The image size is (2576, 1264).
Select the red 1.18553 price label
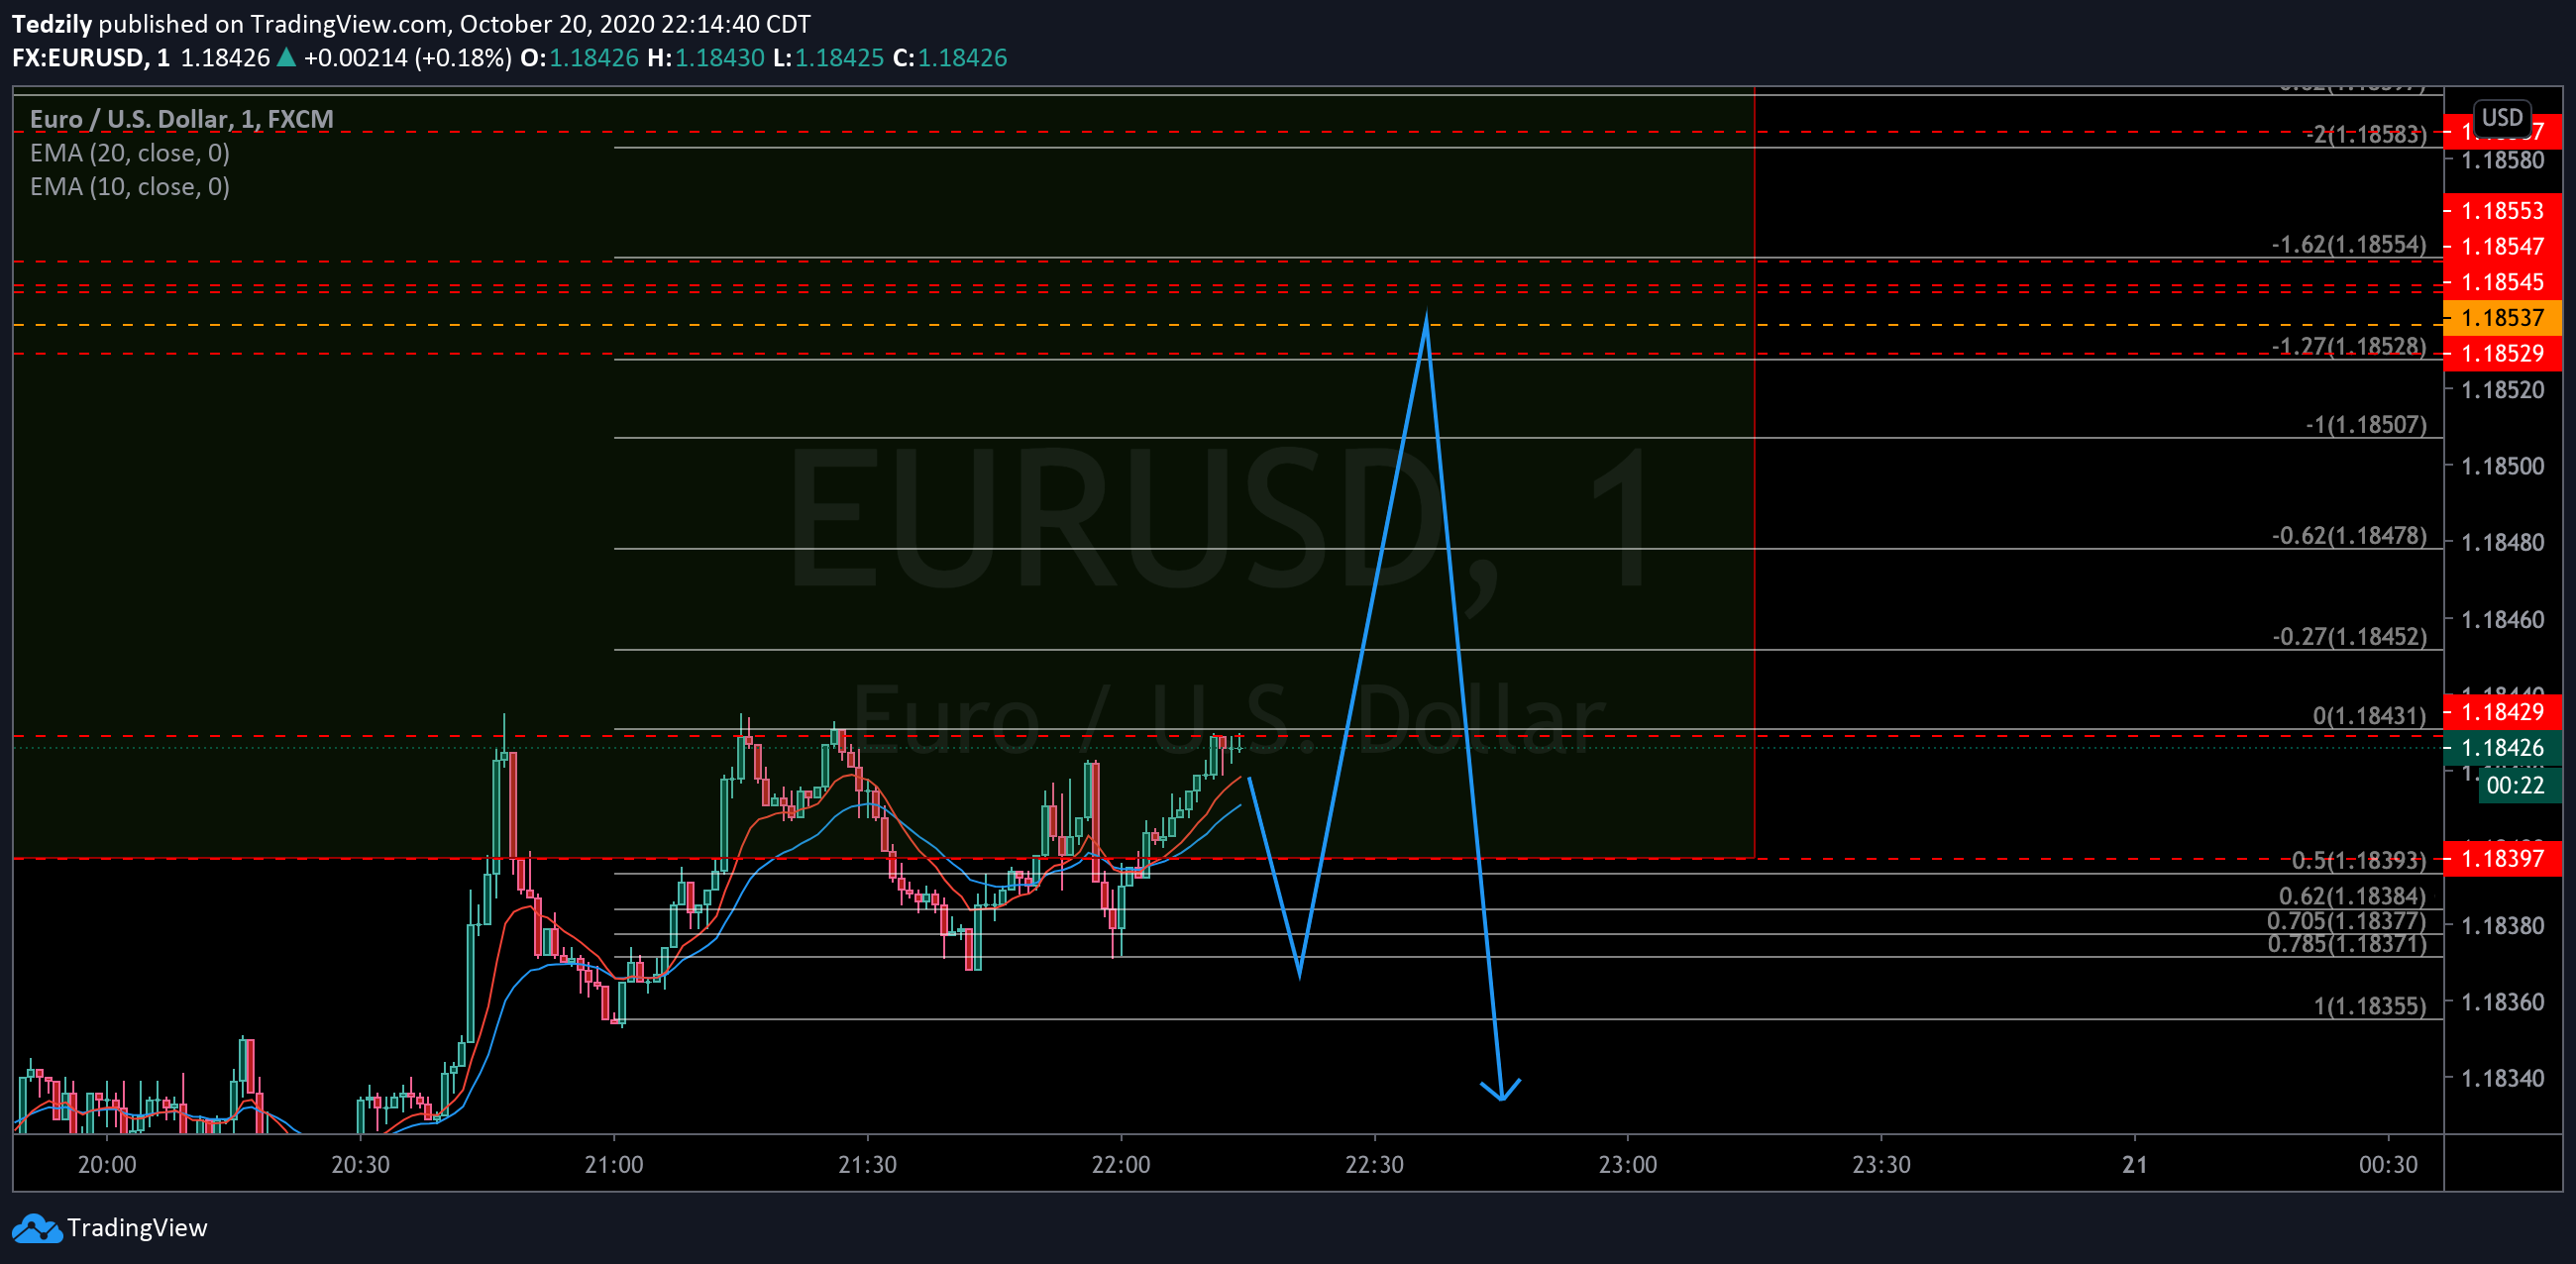[x=2502, y=211]
